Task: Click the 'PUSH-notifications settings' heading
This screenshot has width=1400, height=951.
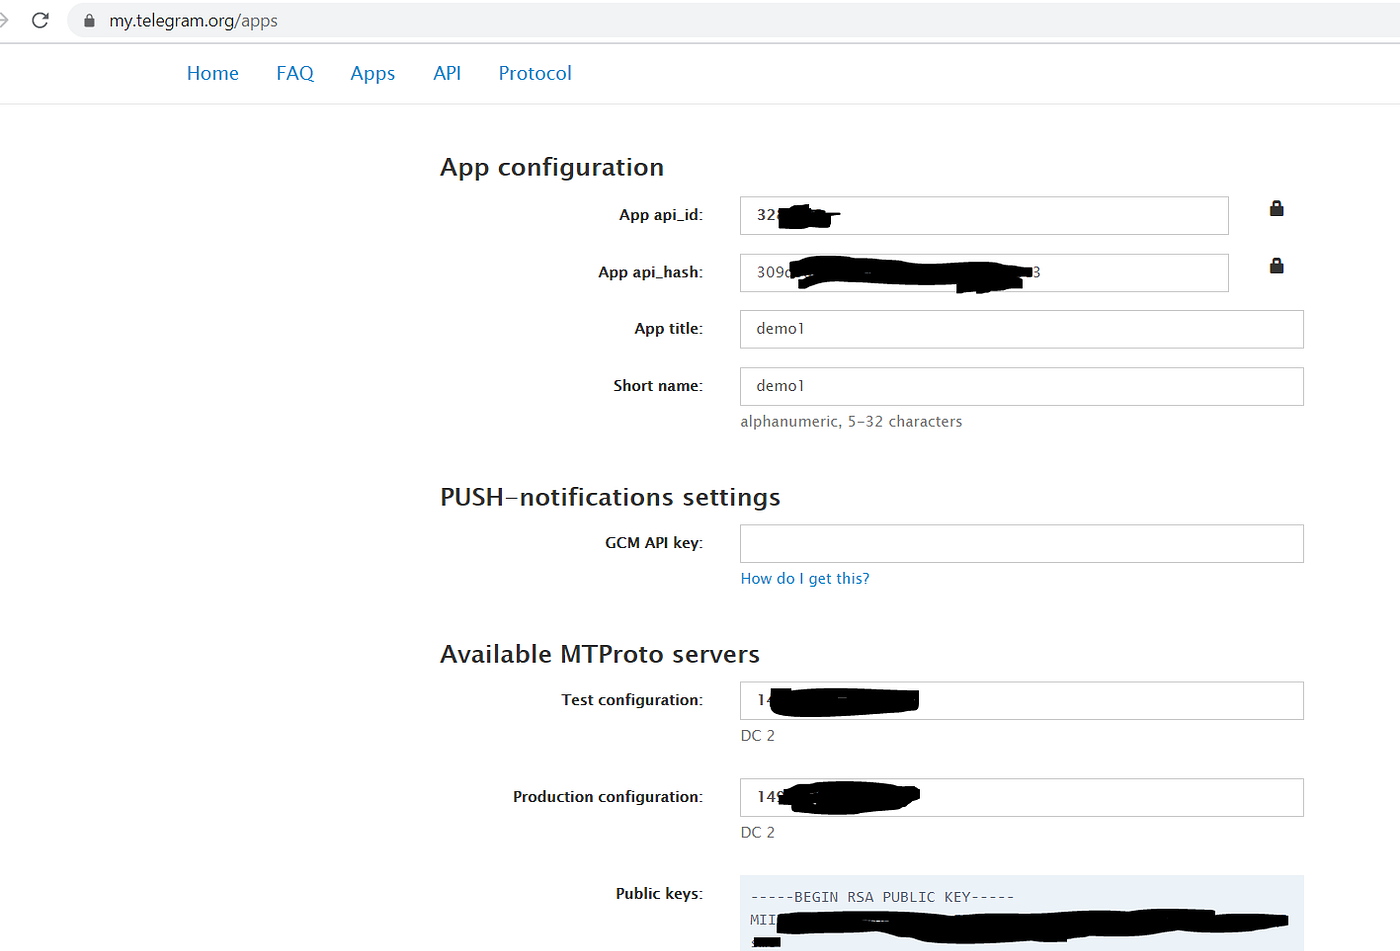Action: (610, 497)
